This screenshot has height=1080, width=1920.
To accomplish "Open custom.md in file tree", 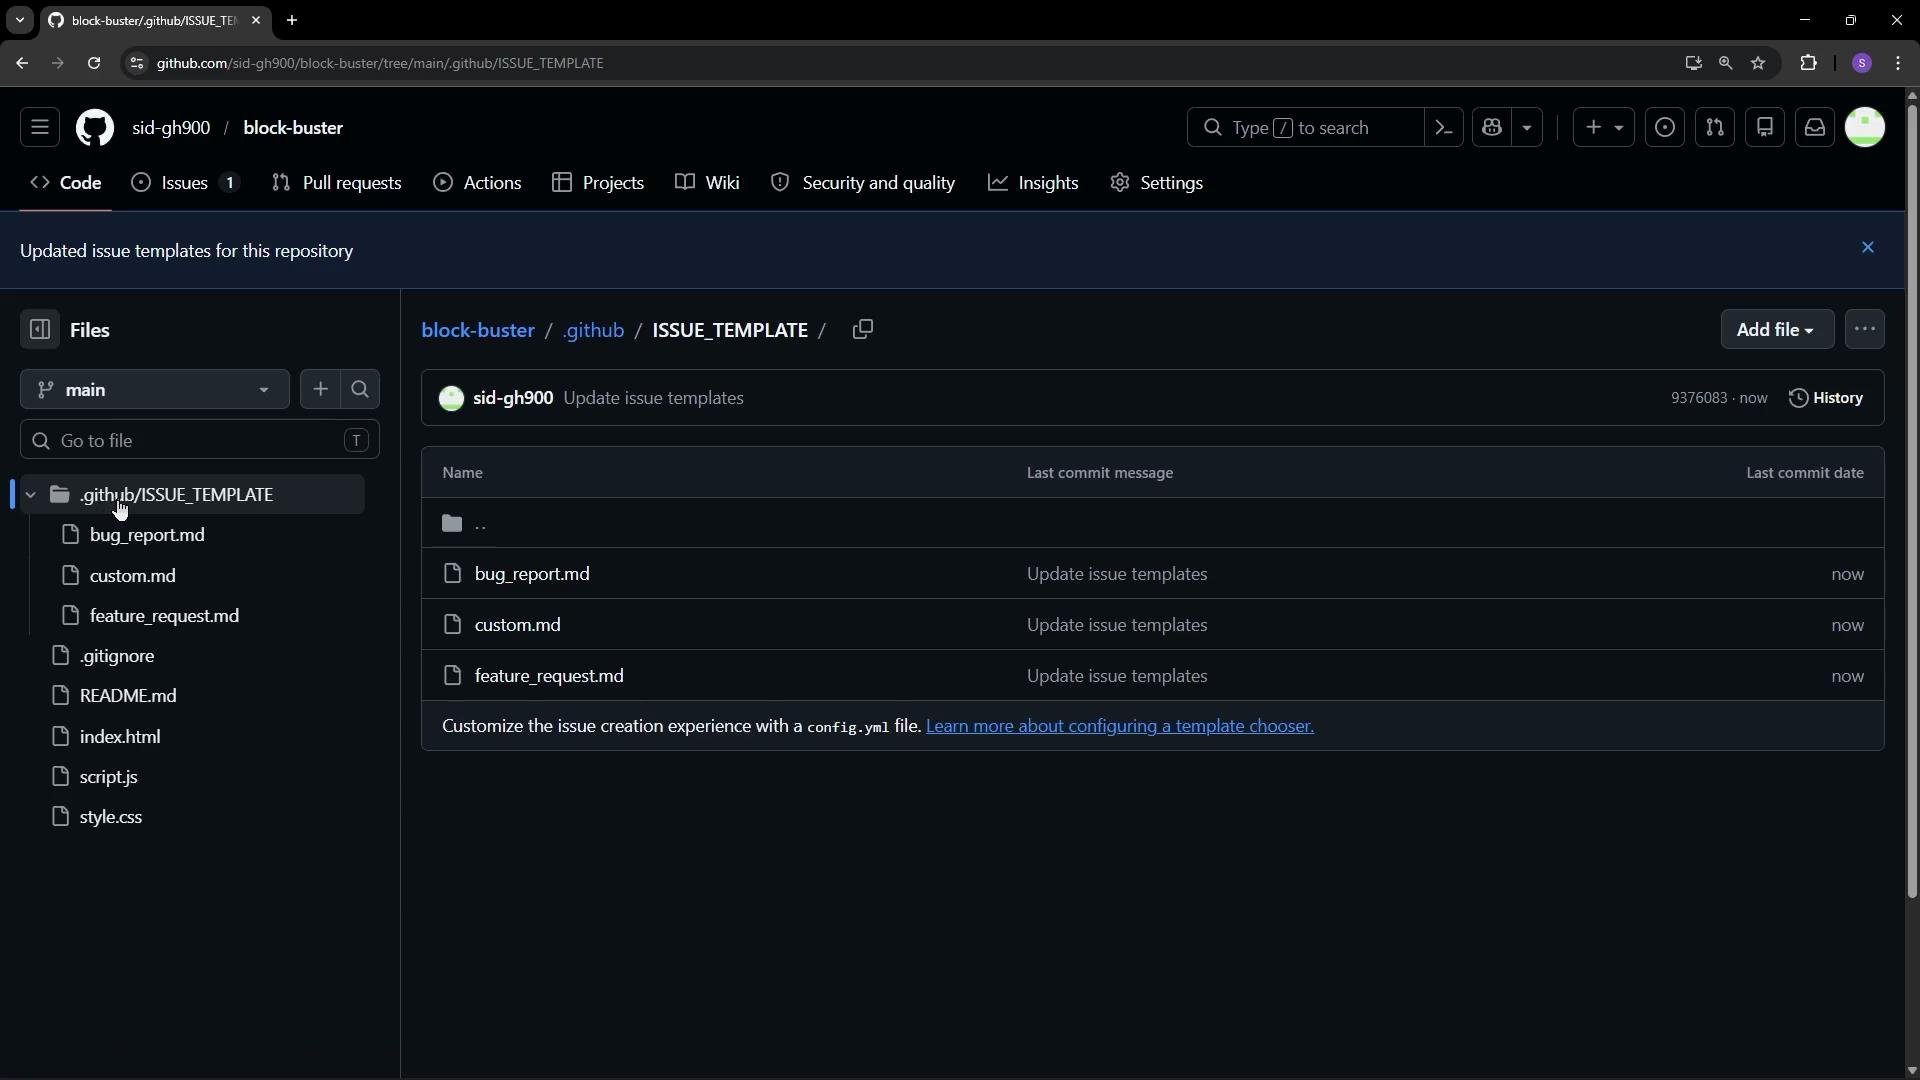I will (132, 576).
